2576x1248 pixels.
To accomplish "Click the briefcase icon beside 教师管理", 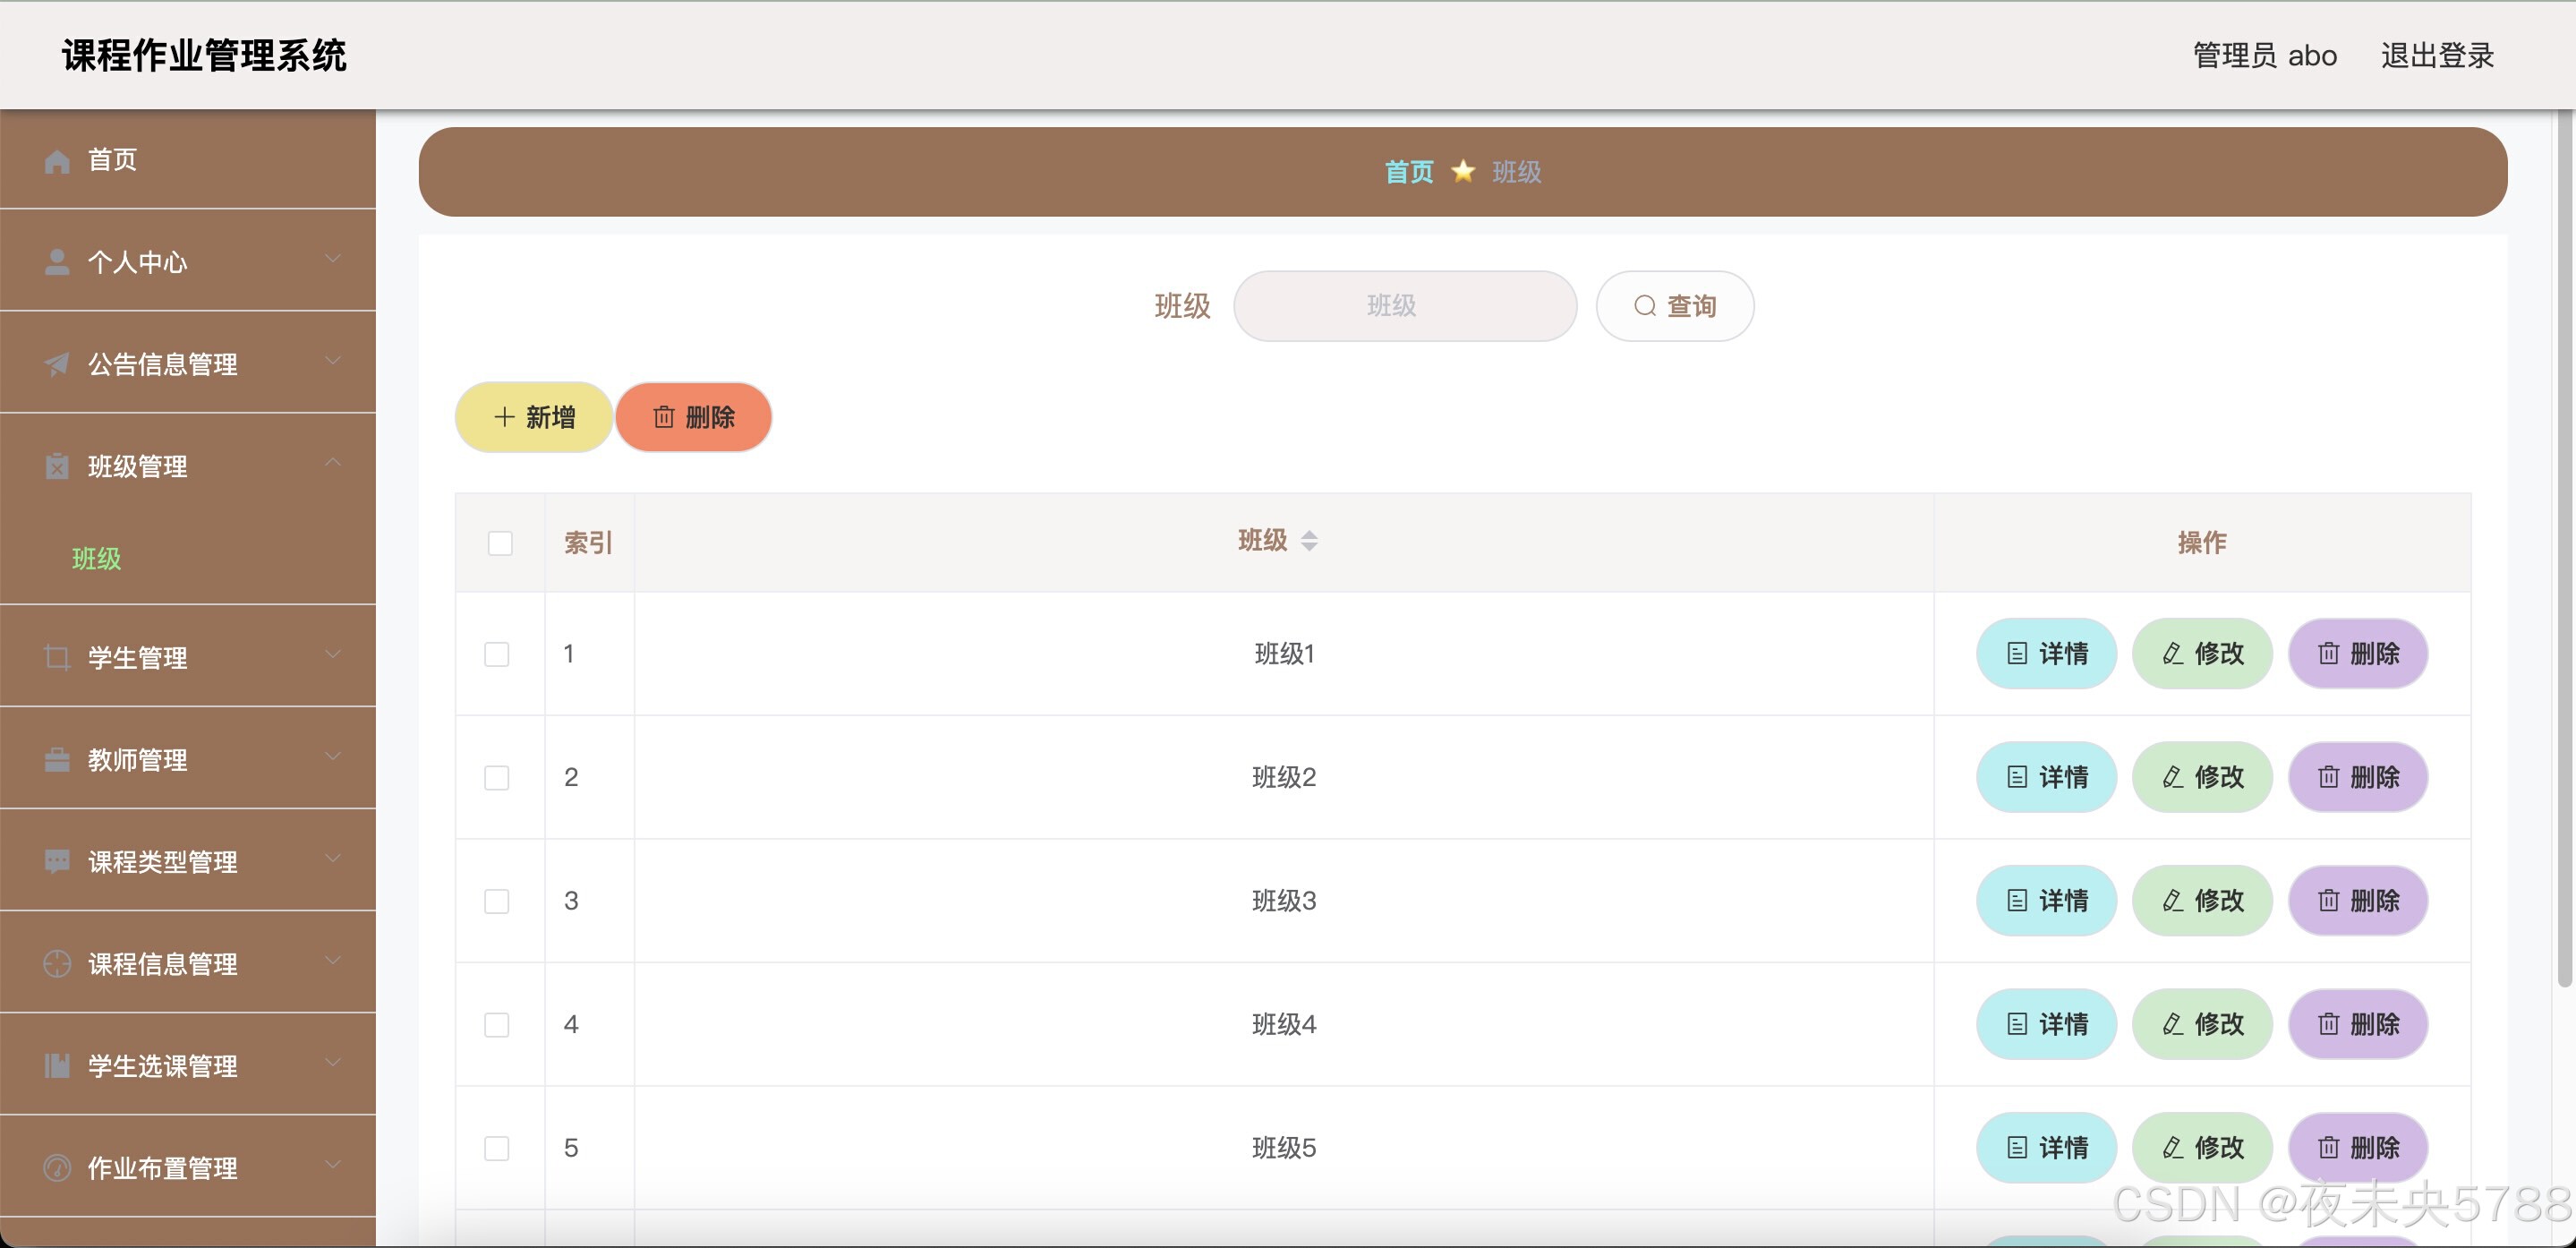I will coord(57,760).
